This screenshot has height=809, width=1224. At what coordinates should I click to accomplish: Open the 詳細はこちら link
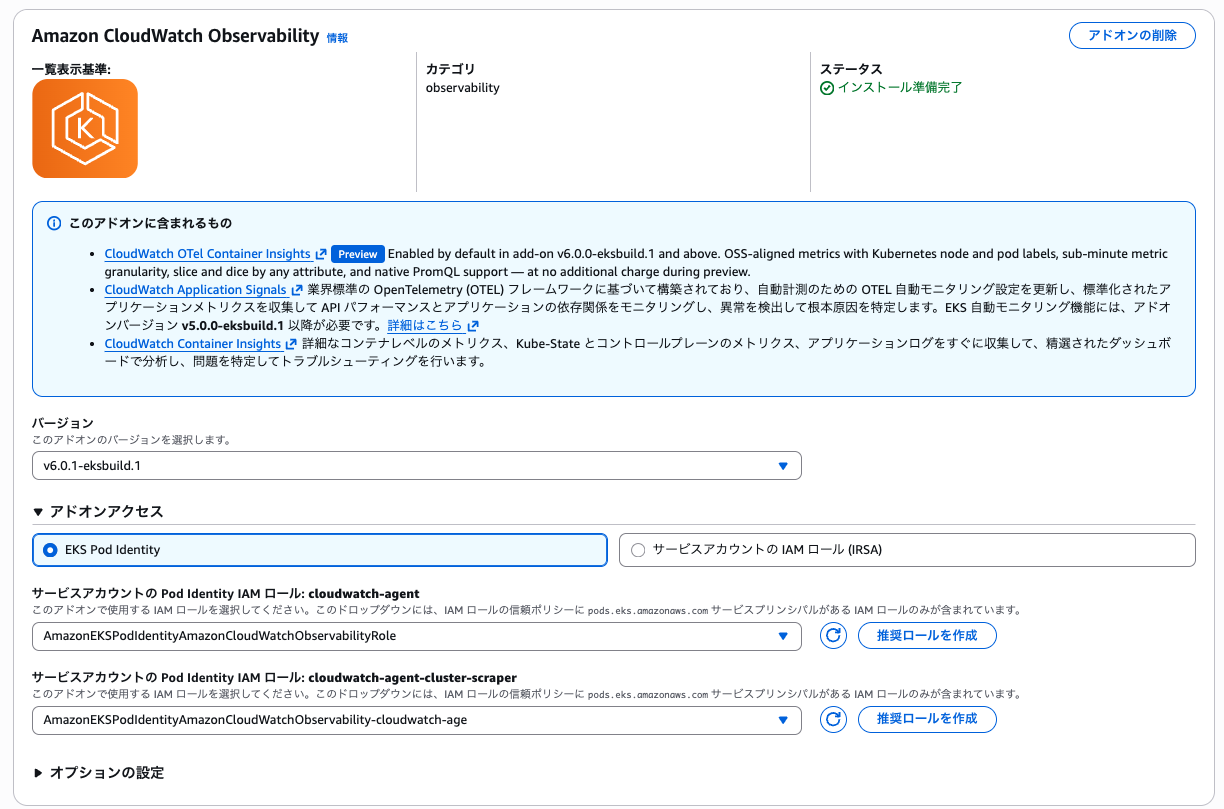(x=425, y=326)
